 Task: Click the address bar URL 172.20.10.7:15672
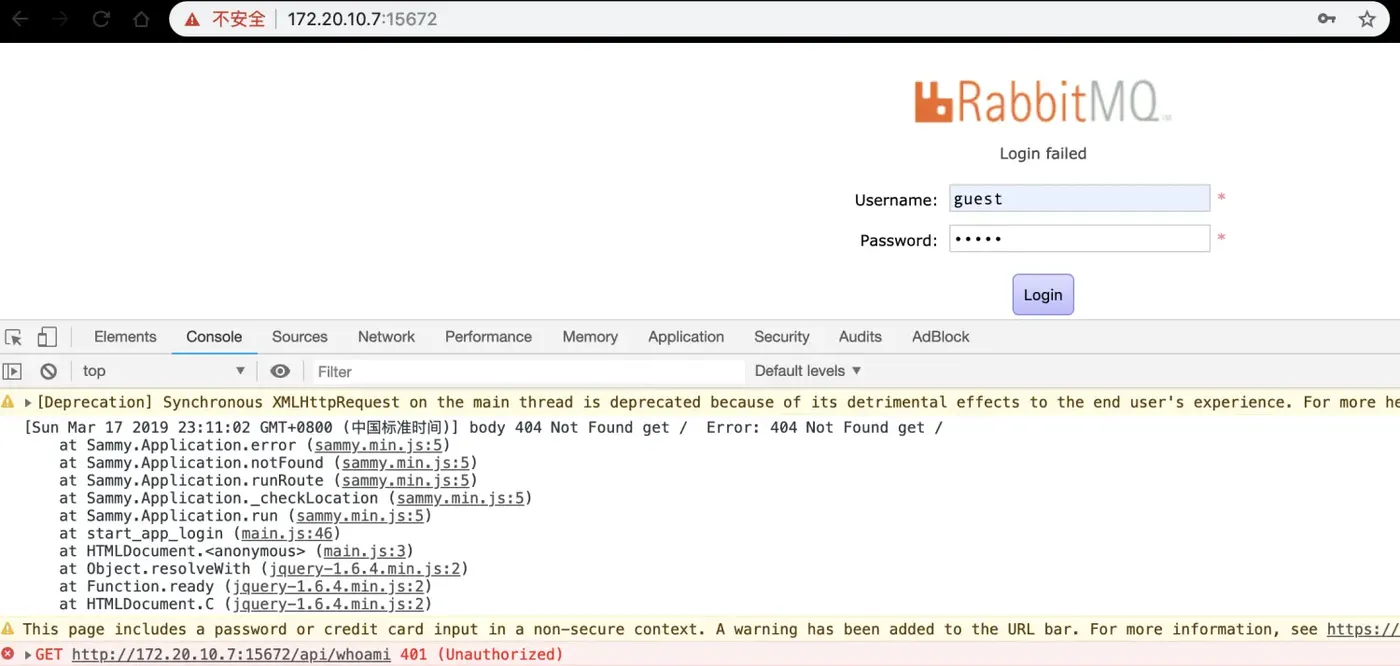point(362,19)
